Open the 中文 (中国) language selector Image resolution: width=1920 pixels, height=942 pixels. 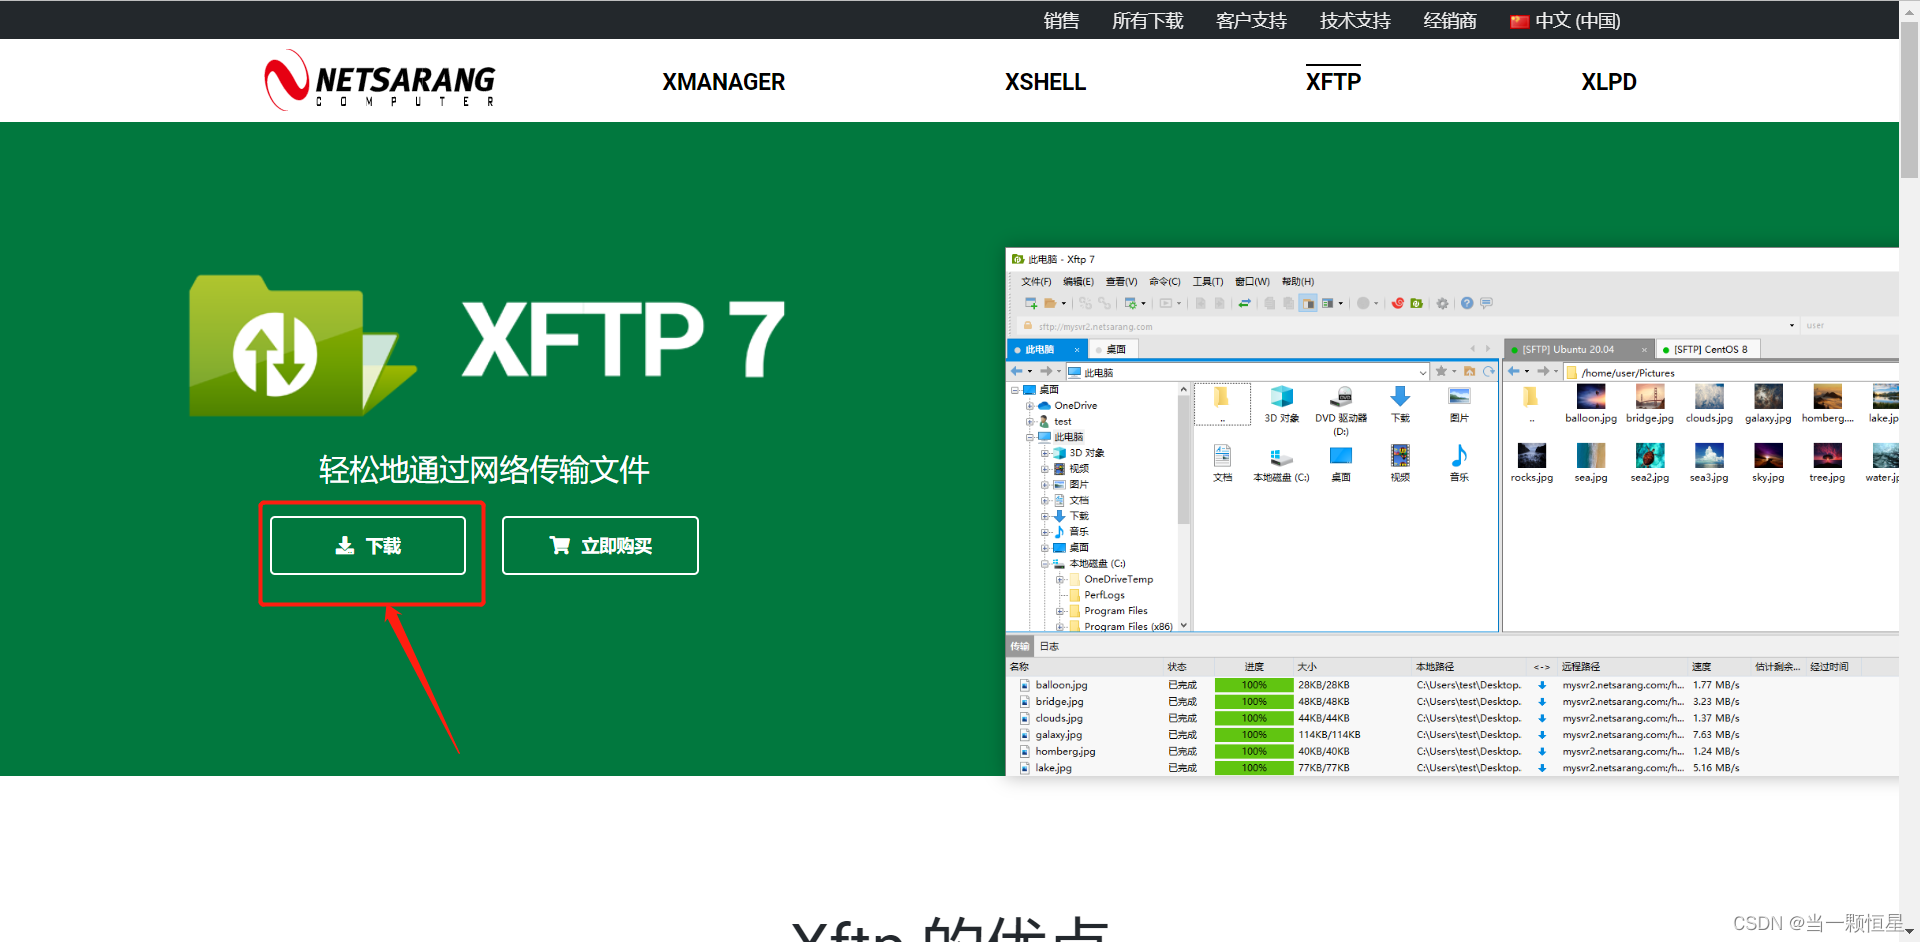click(1565, 20)
